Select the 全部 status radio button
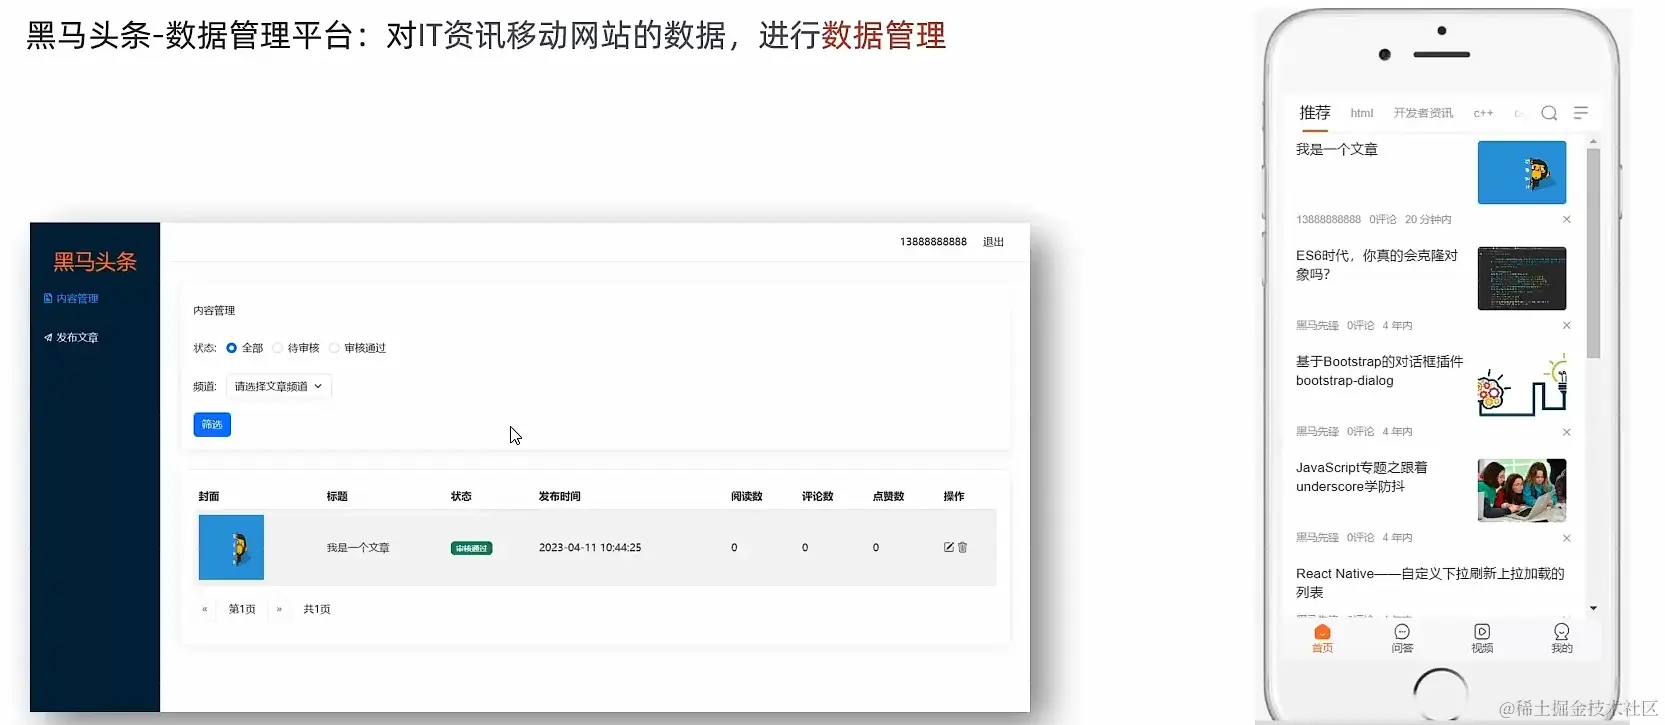The image size is (1665, 725). (231, 348)
